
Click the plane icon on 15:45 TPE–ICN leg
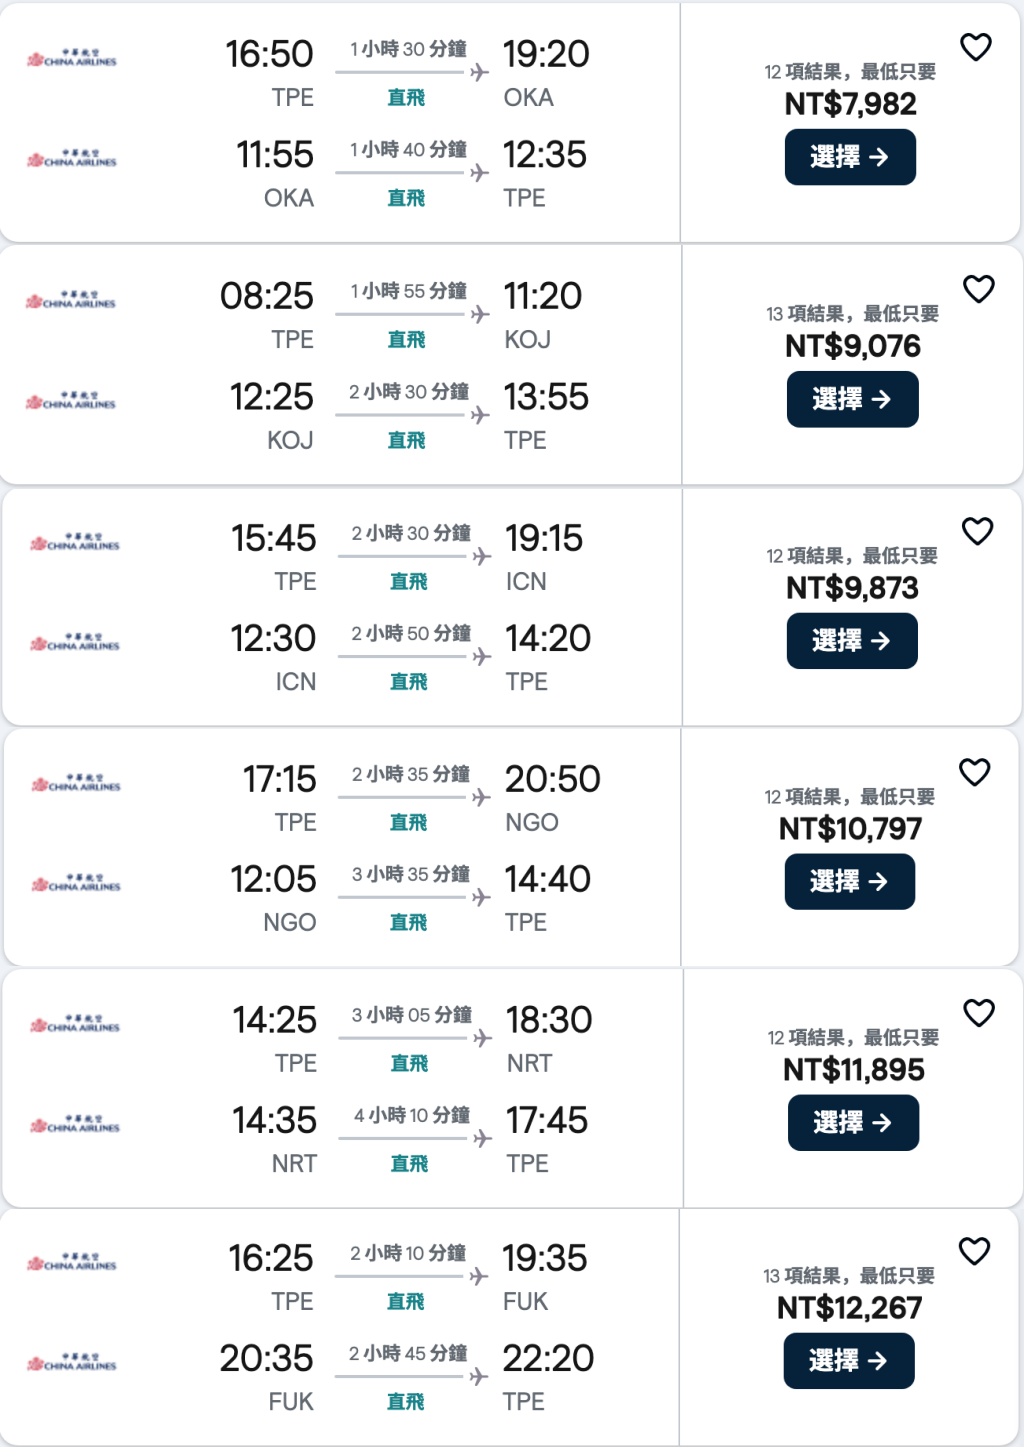pyautogui.click(x=481, y=556)
